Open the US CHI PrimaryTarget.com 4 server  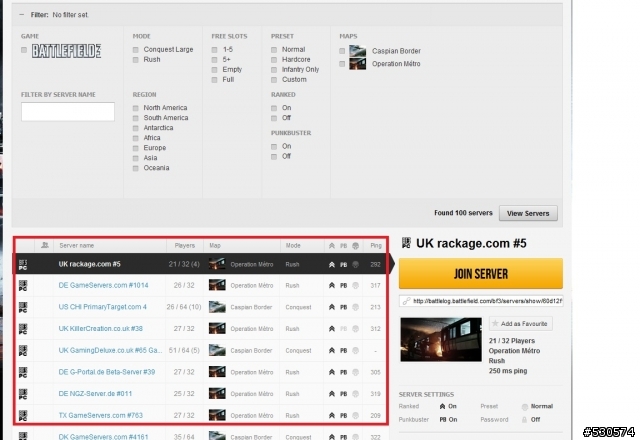click(x=102, y=307)
